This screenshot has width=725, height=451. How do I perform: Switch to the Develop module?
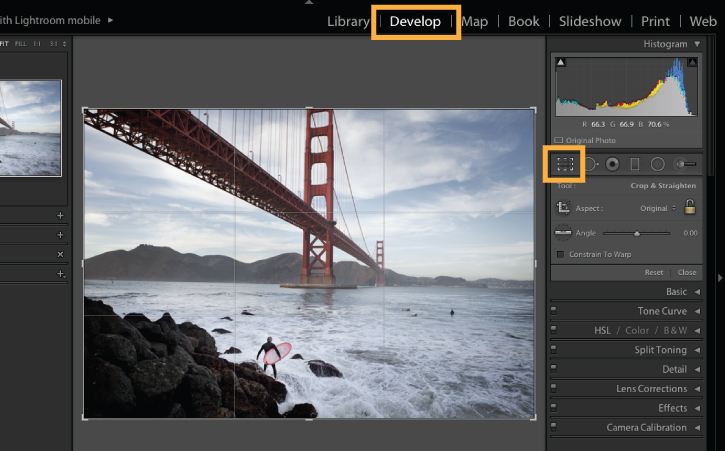415,21
